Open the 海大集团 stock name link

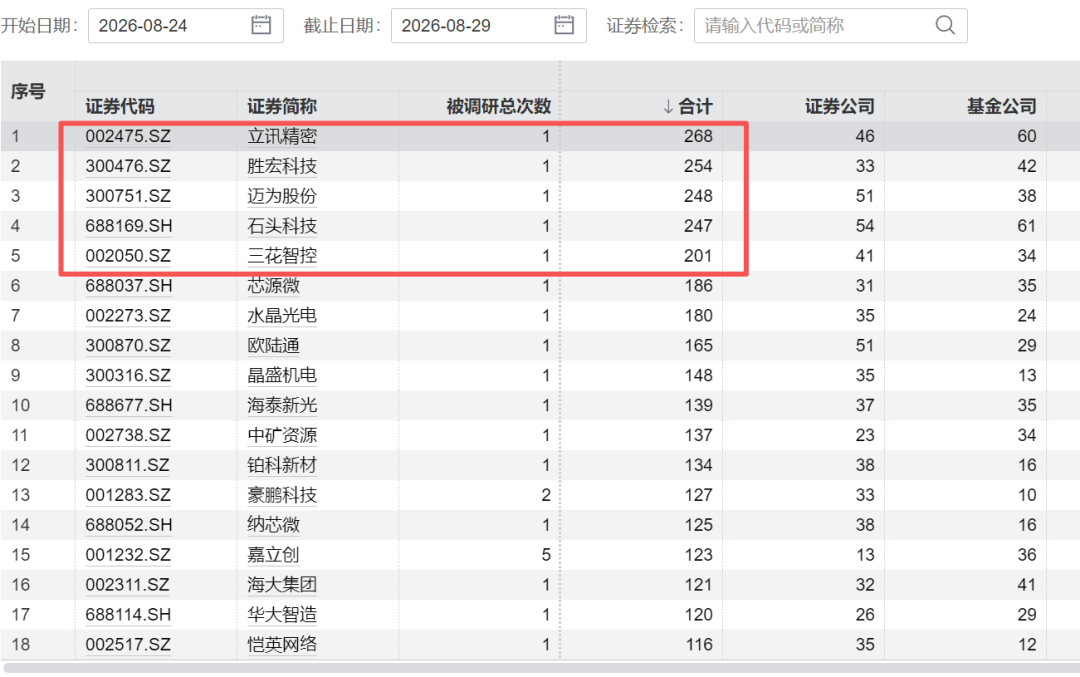pos(282,585)
